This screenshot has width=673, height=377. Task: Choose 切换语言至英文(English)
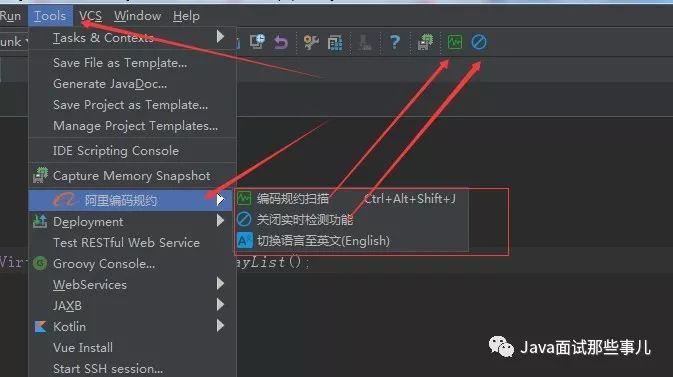(352, 241)
